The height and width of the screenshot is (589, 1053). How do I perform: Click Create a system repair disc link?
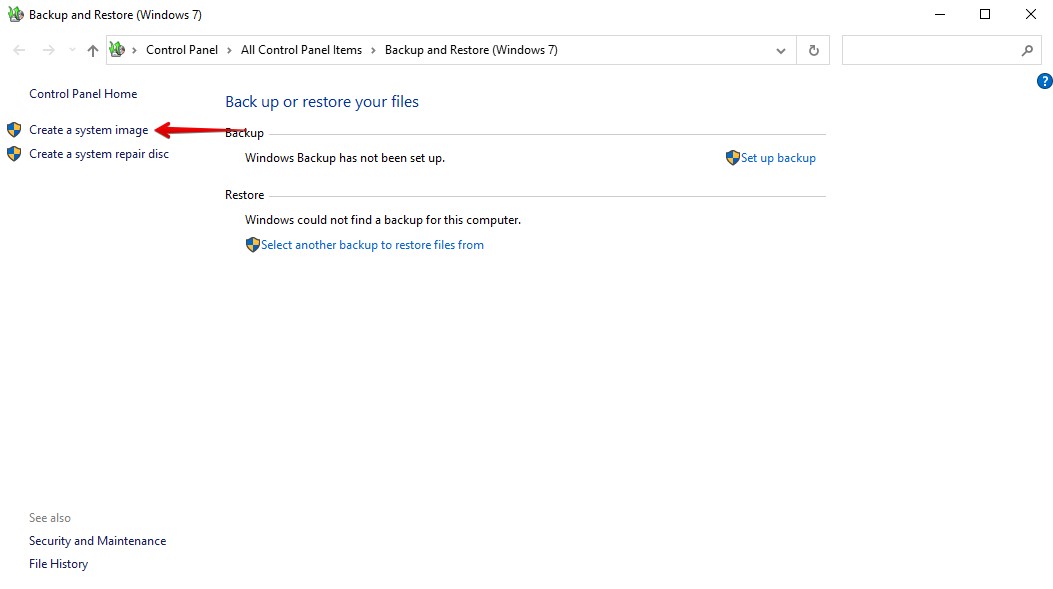pyautogui.click(x=99, y=154)
